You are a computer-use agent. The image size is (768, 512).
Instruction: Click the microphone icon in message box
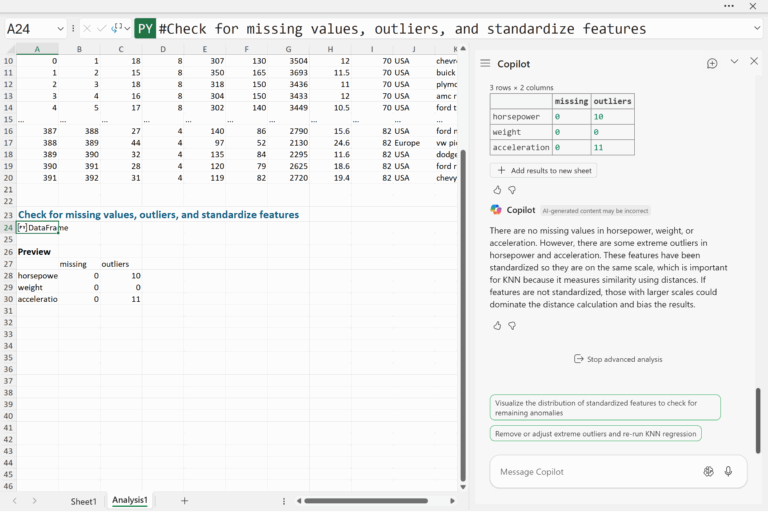(728, 471)
